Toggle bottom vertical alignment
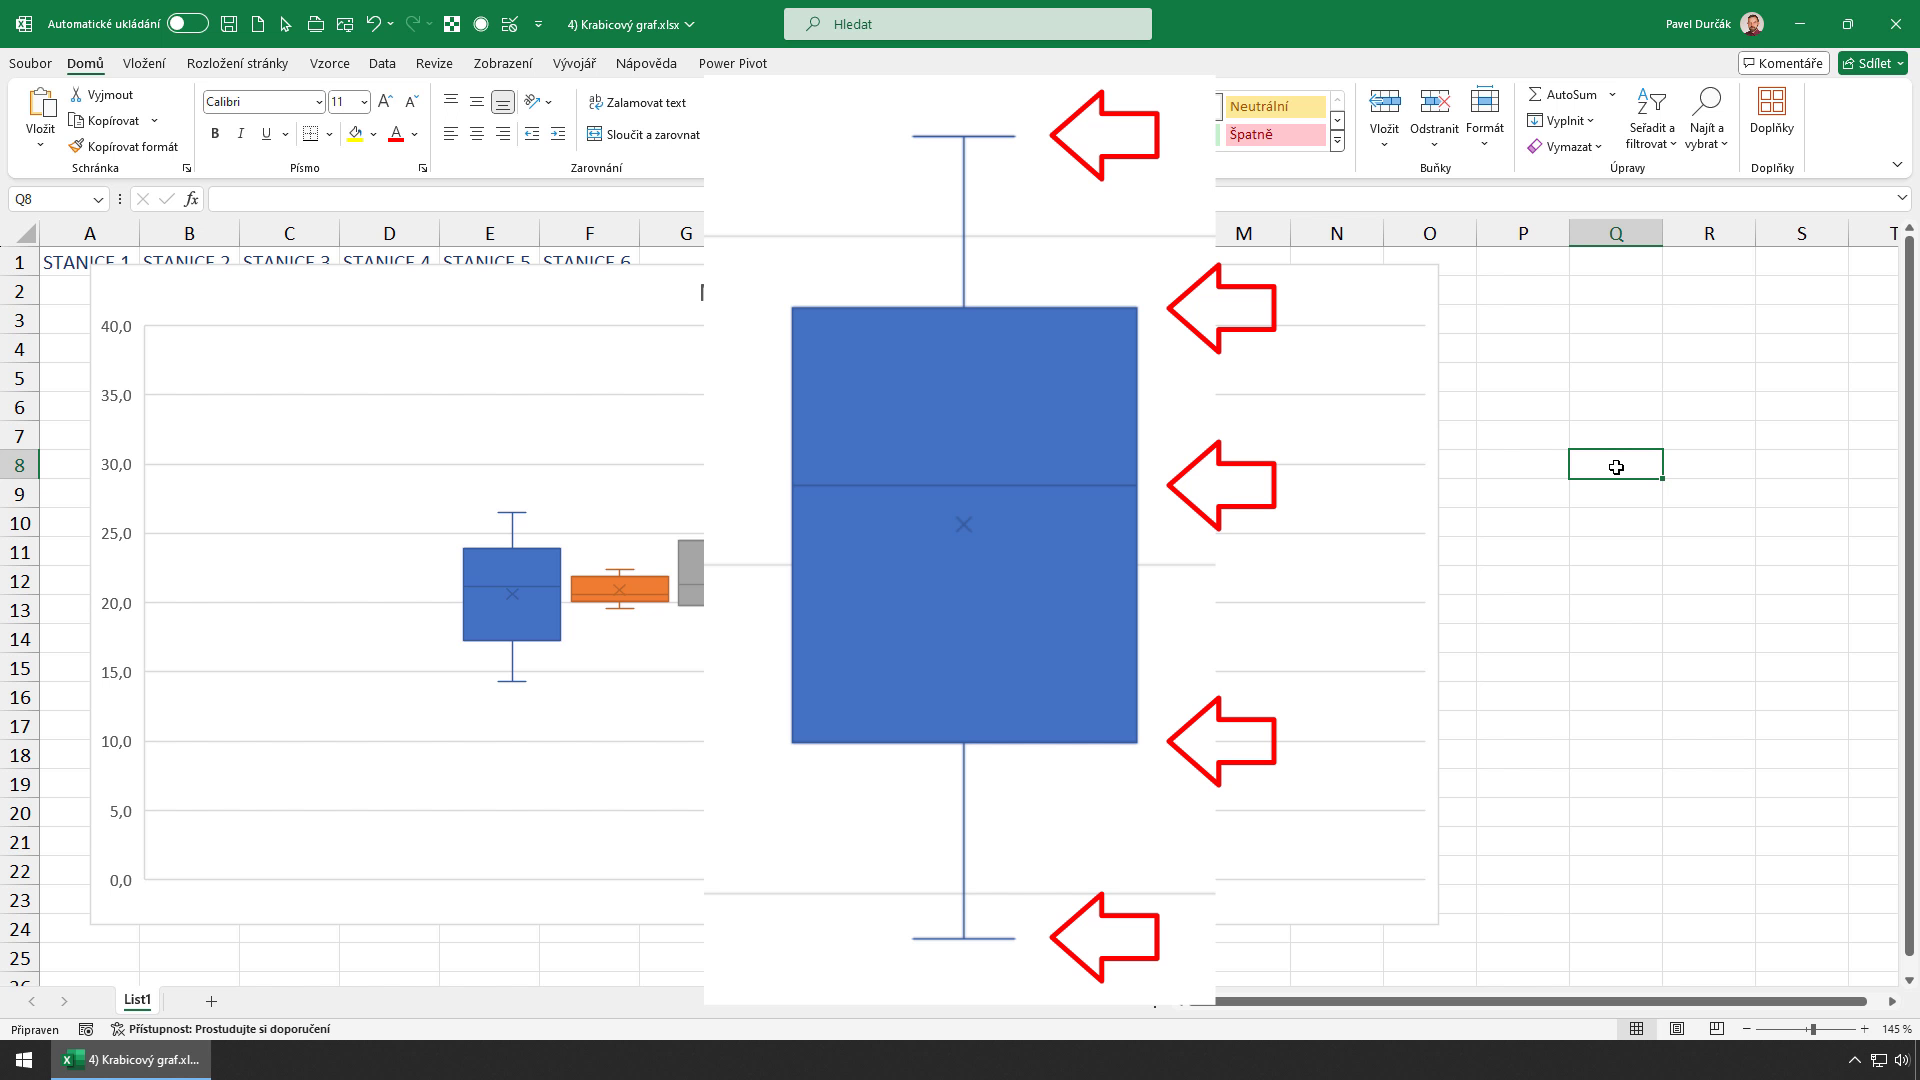This screenshot has width=1920, height=1080. [x=503, y=101]
